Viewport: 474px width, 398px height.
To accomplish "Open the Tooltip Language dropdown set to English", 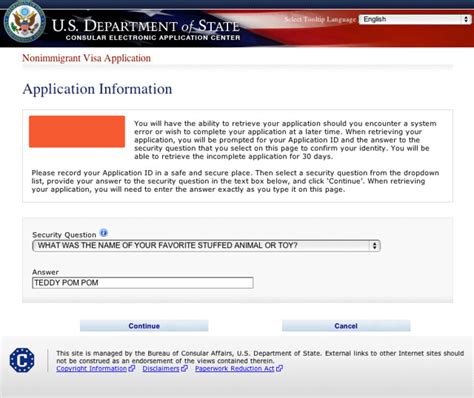I will pyautogui.click(x=415, y=19).
